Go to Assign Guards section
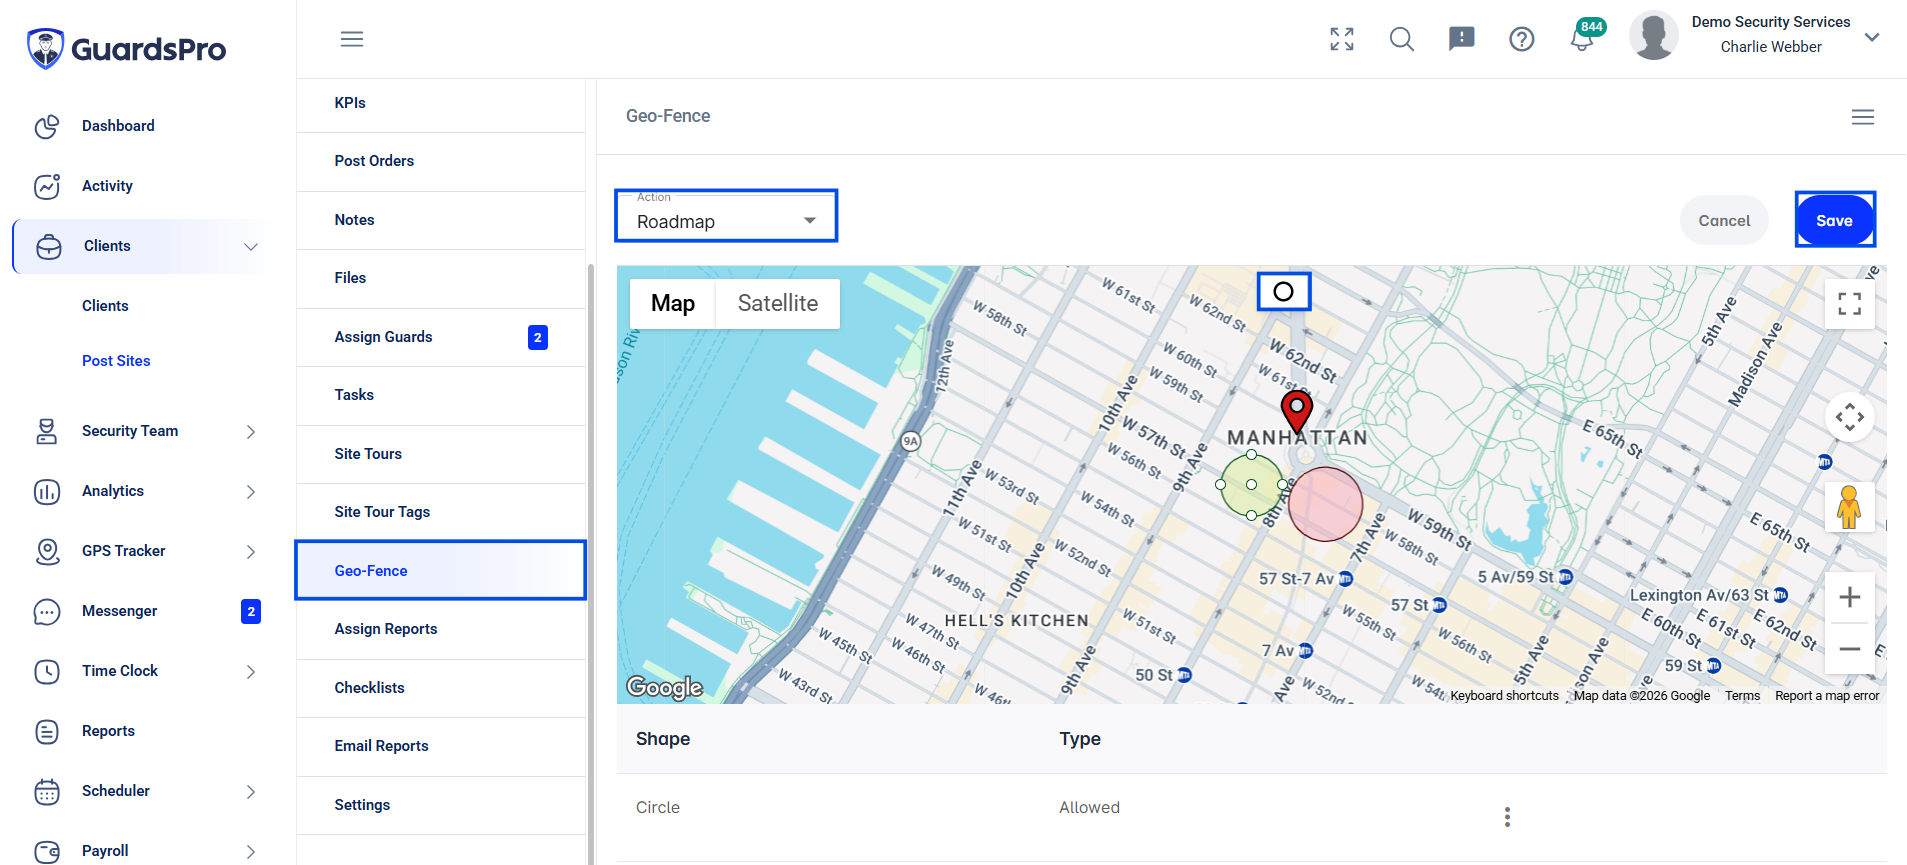The image size is (1907, 865). pos(440,337)
